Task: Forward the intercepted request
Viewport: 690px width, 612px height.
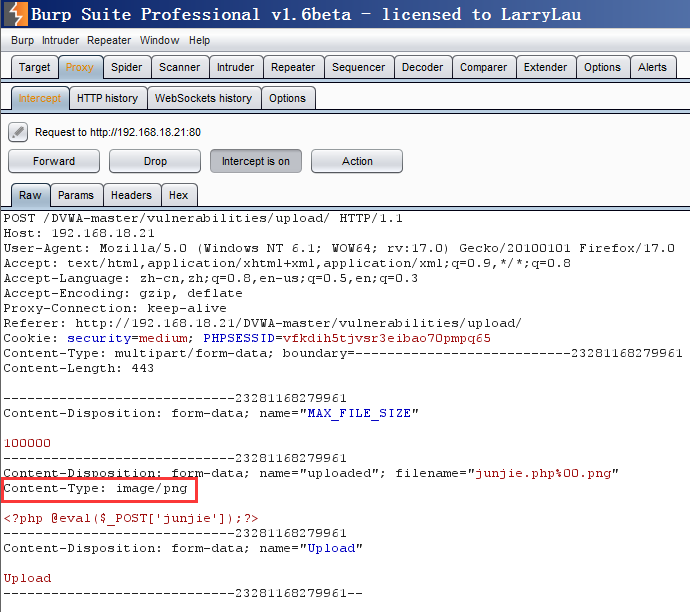Action: 54,161
